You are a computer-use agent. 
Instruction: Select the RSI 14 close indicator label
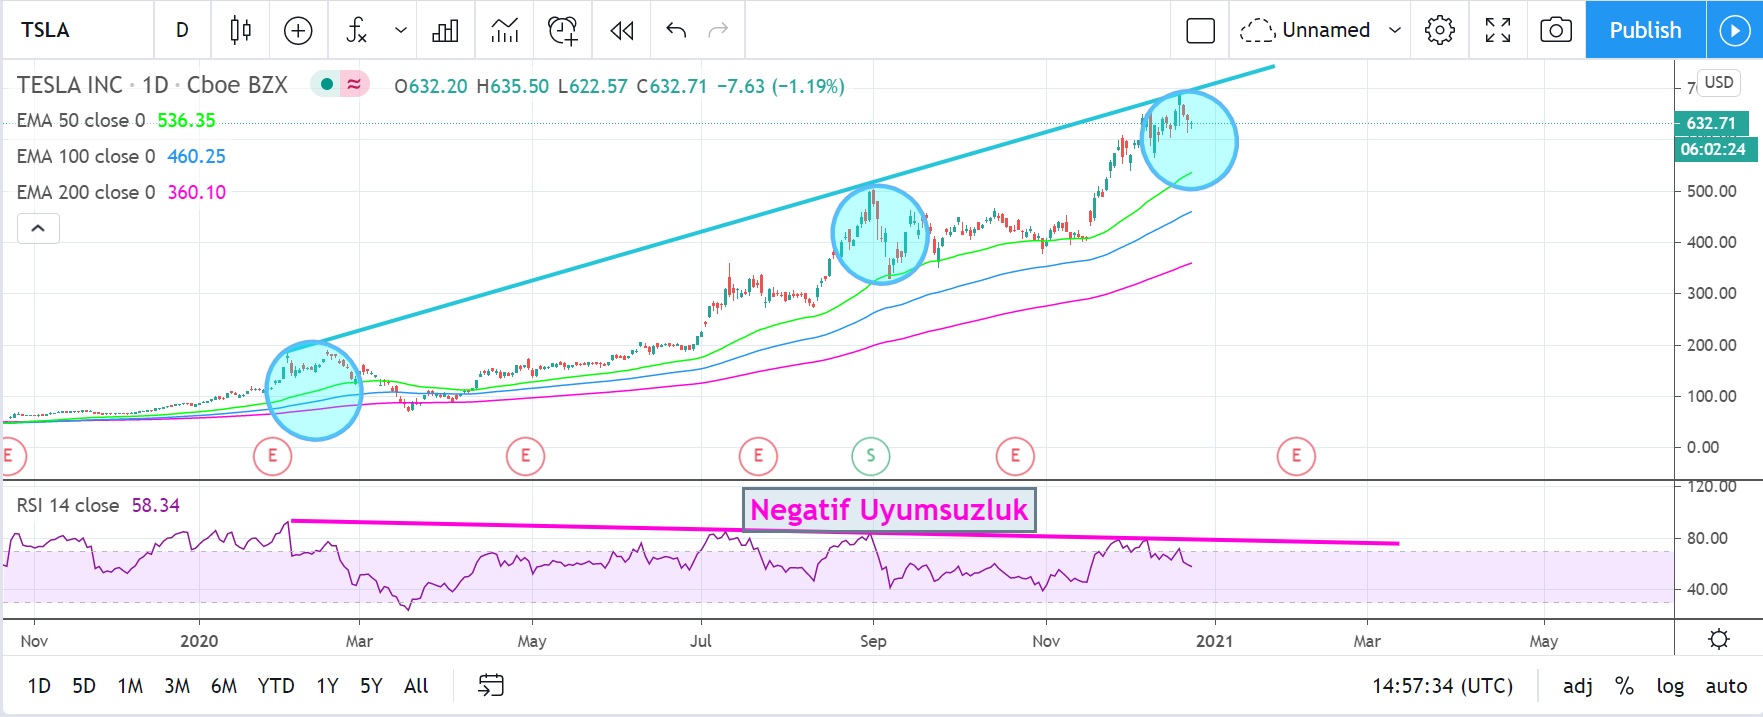coord(68,506)
